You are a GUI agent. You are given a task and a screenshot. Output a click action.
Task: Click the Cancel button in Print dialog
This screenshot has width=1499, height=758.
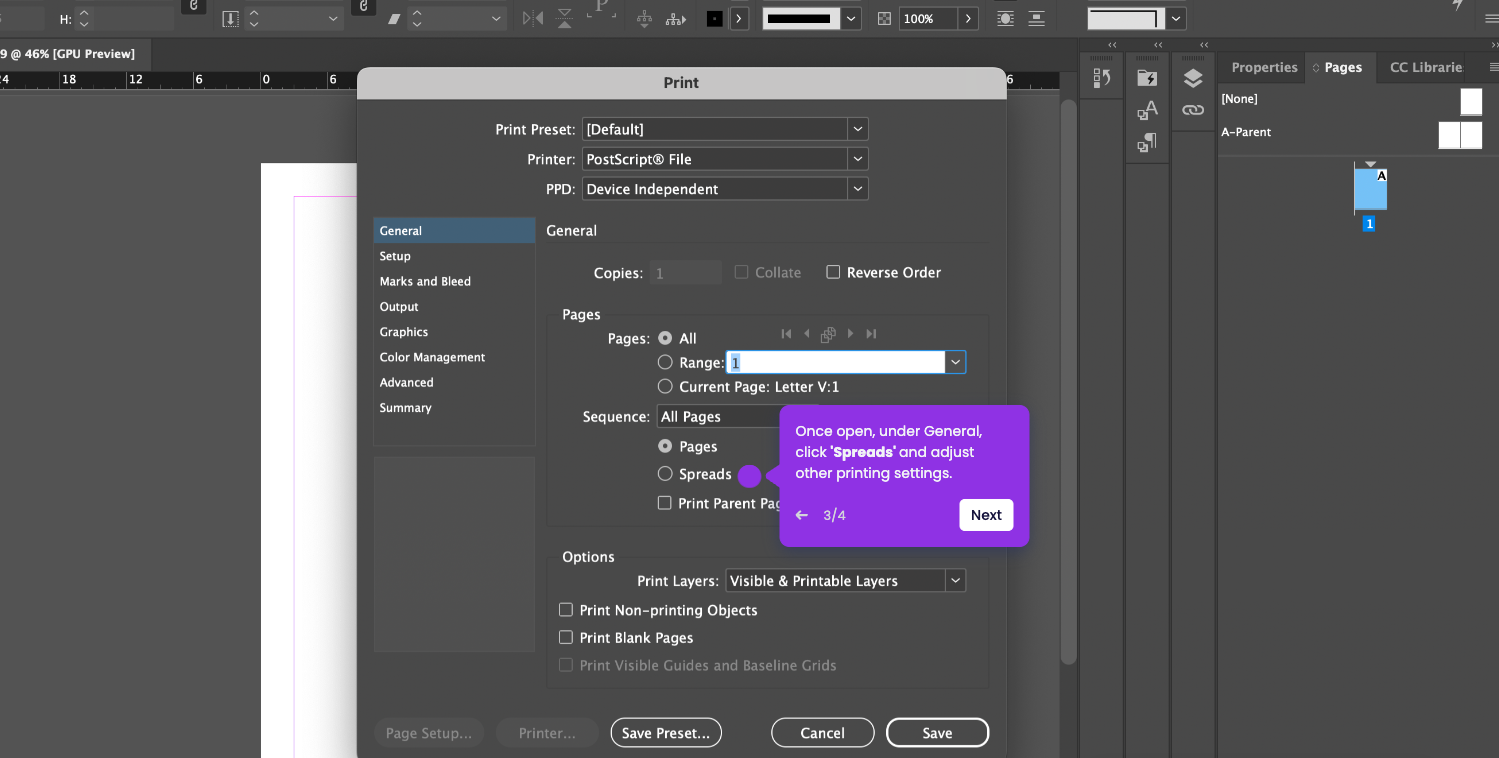(823, 733)
